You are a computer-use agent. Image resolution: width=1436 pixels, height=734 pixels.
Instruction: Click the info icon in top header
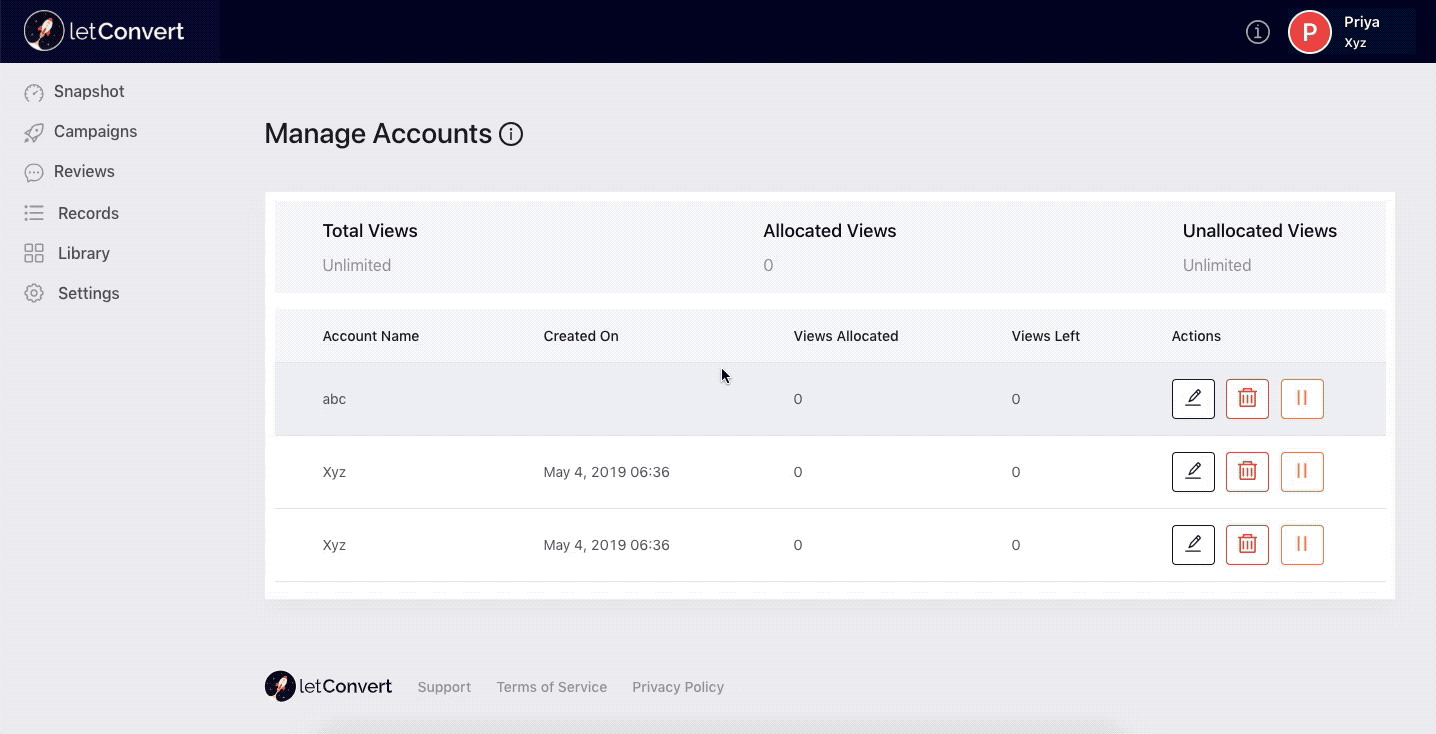pos(1257,32)
